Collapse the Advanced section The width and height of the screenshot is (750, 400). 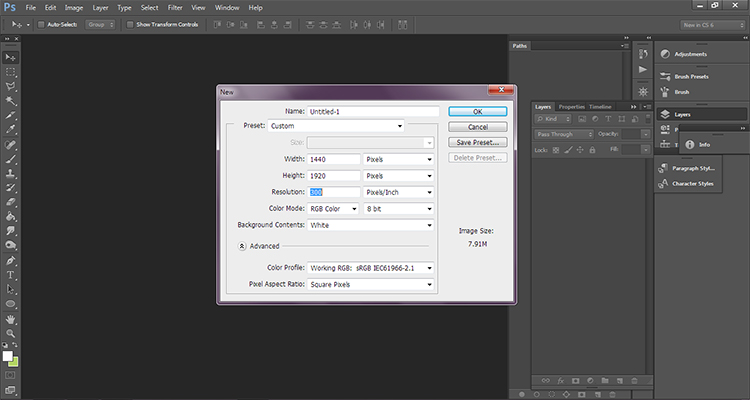click(x=242, y=246)
